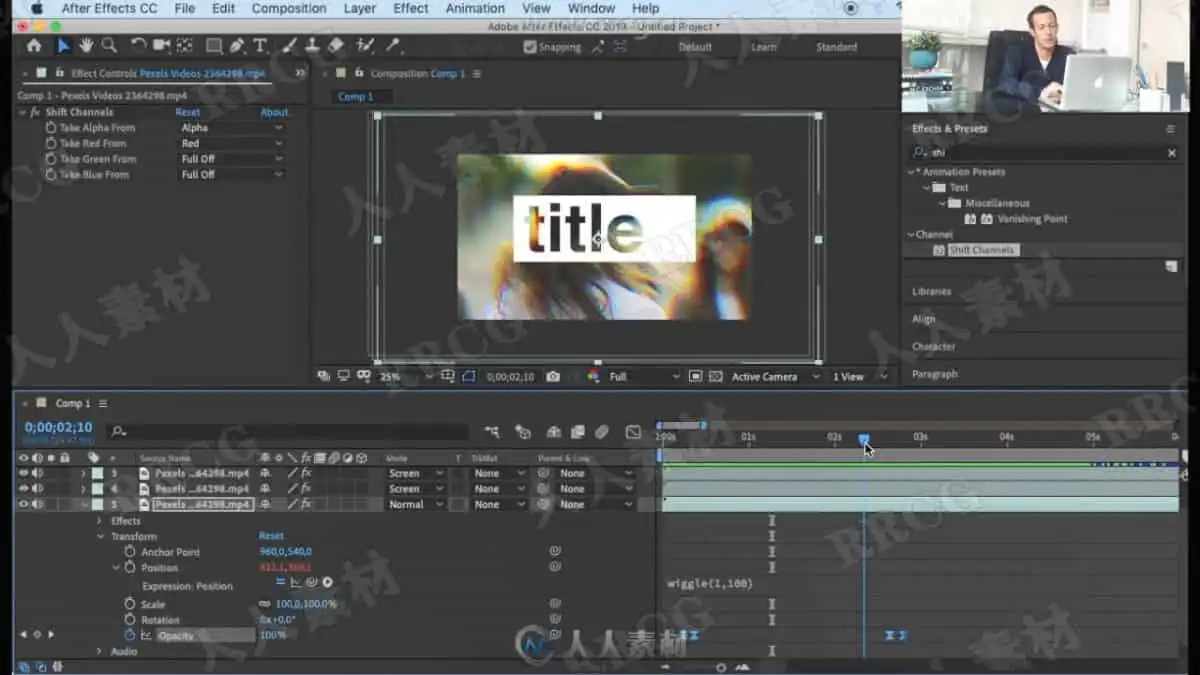The height and width of the screenshot is (675, 1200).
Task: Click the Hide Shy Layers timeline button
Action: pos(553,432)
